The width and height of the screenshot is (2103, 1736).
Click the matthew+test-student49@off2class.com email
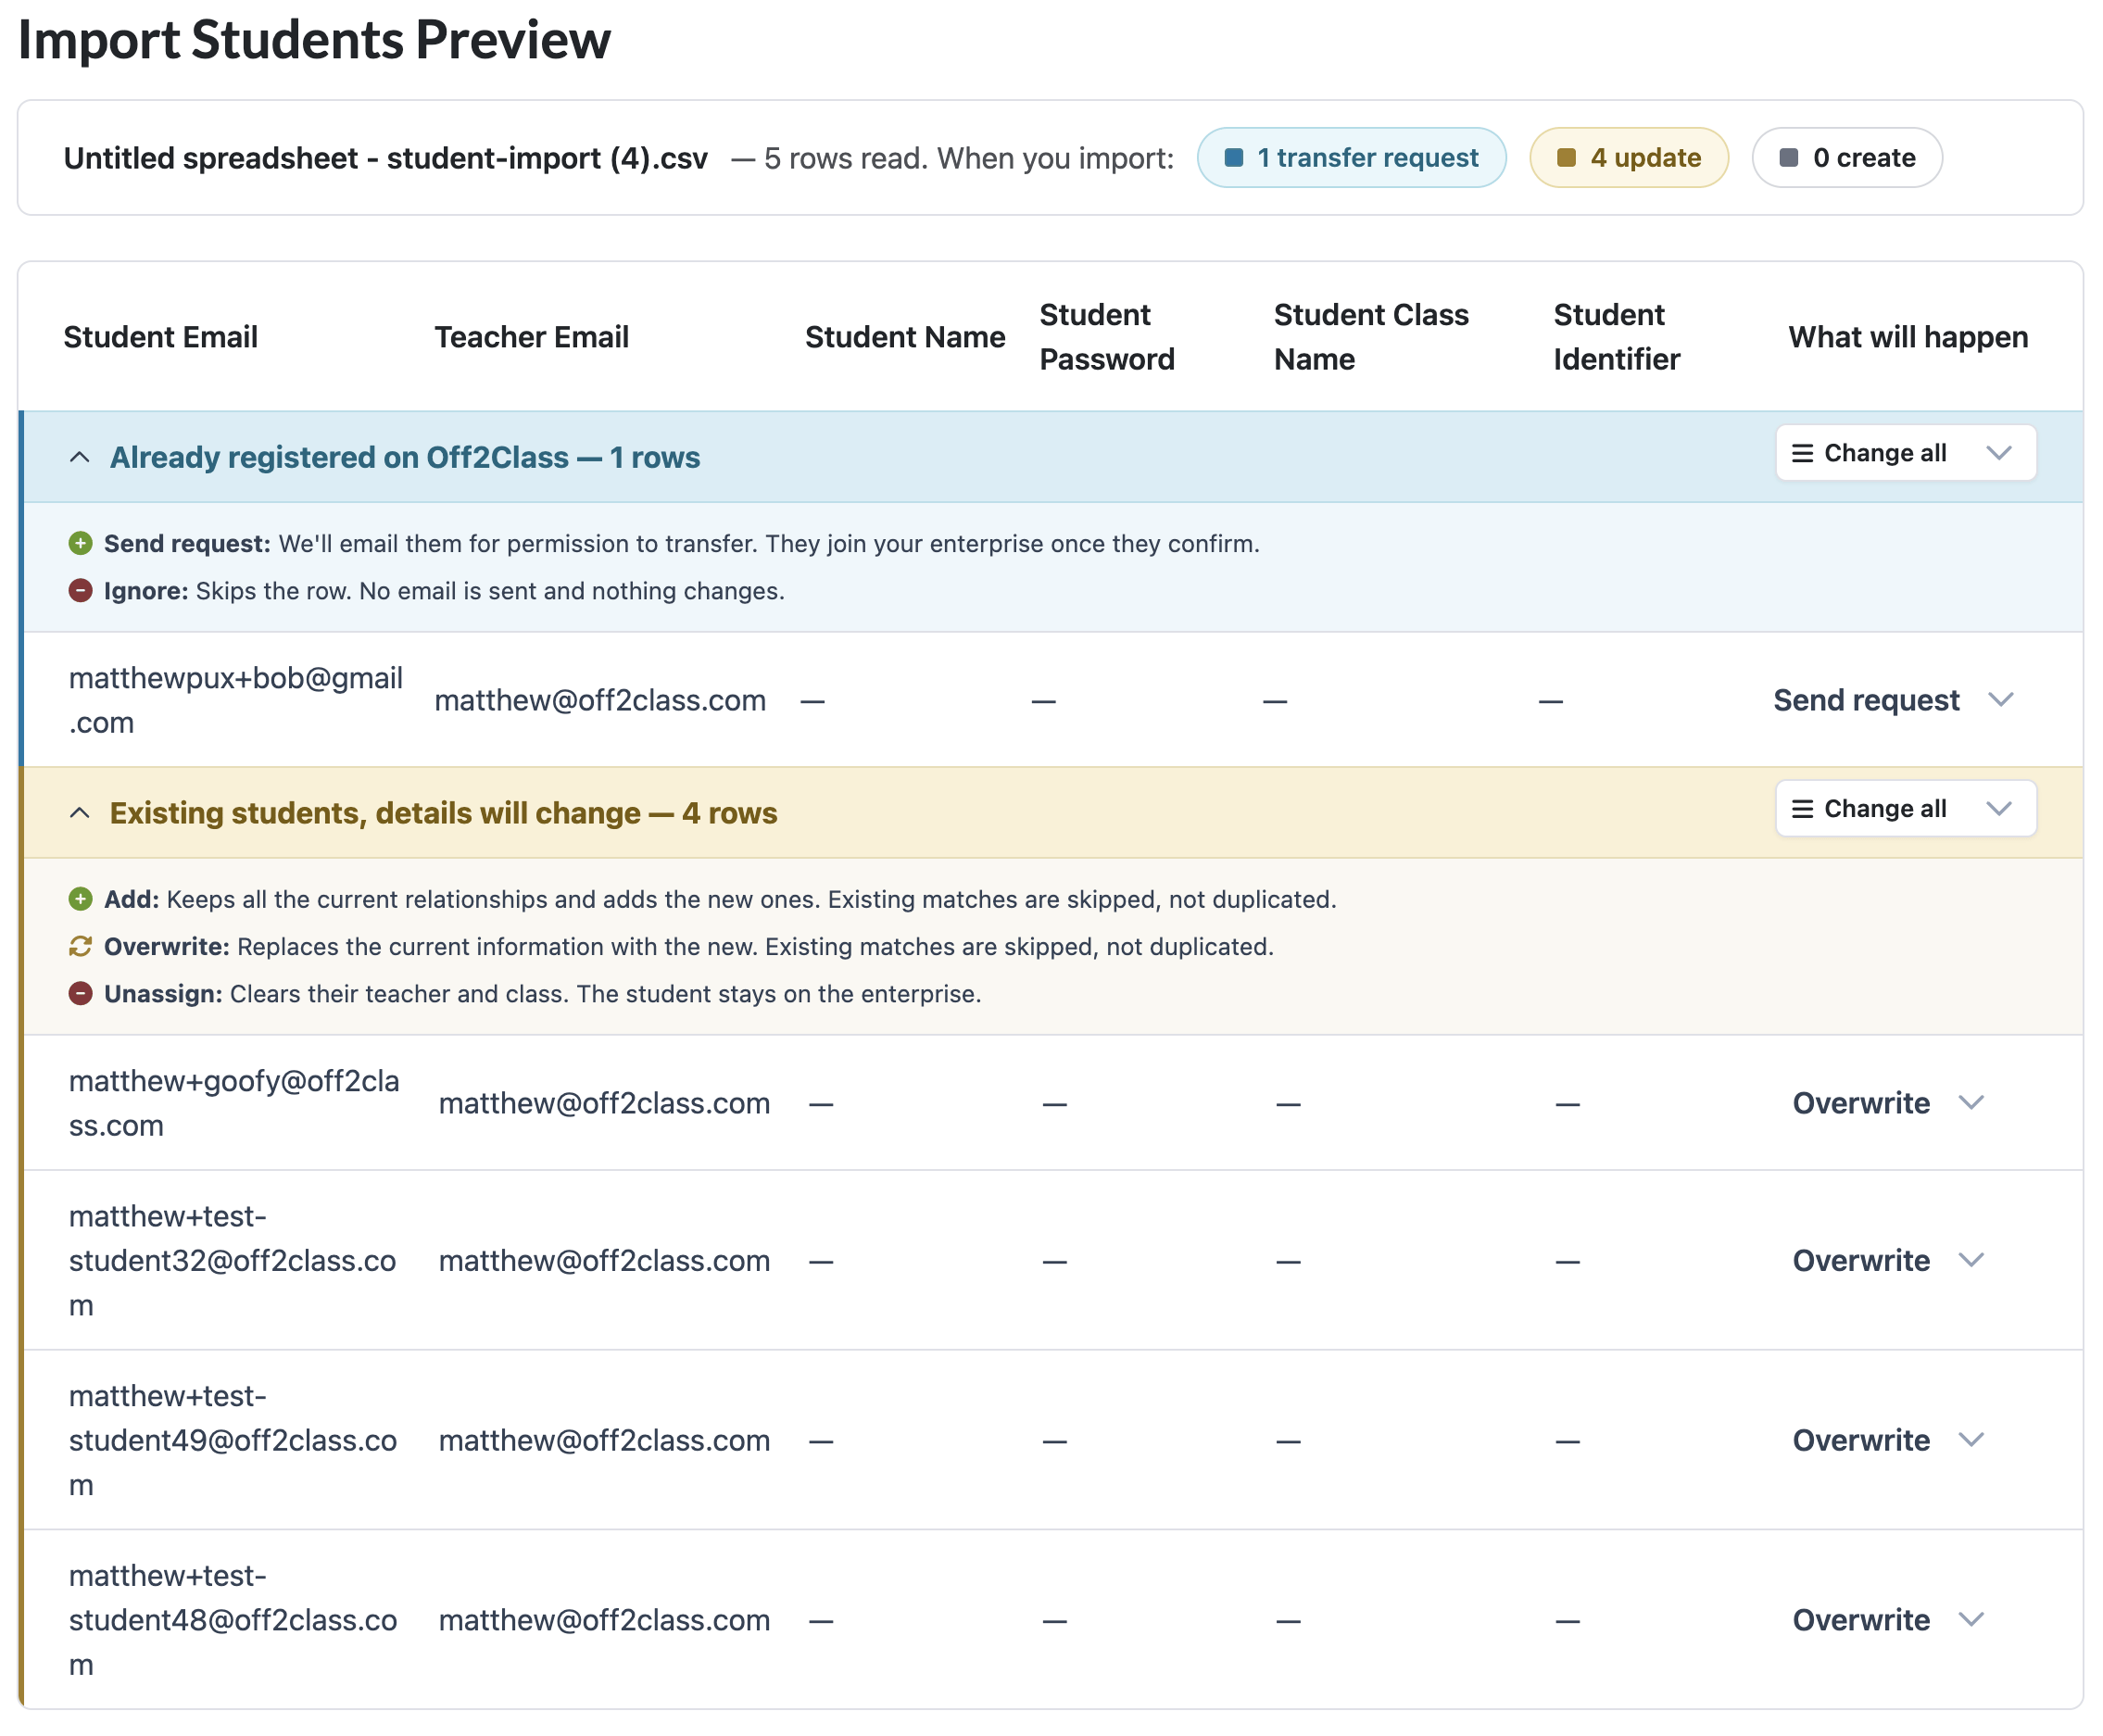point(232,1440)
